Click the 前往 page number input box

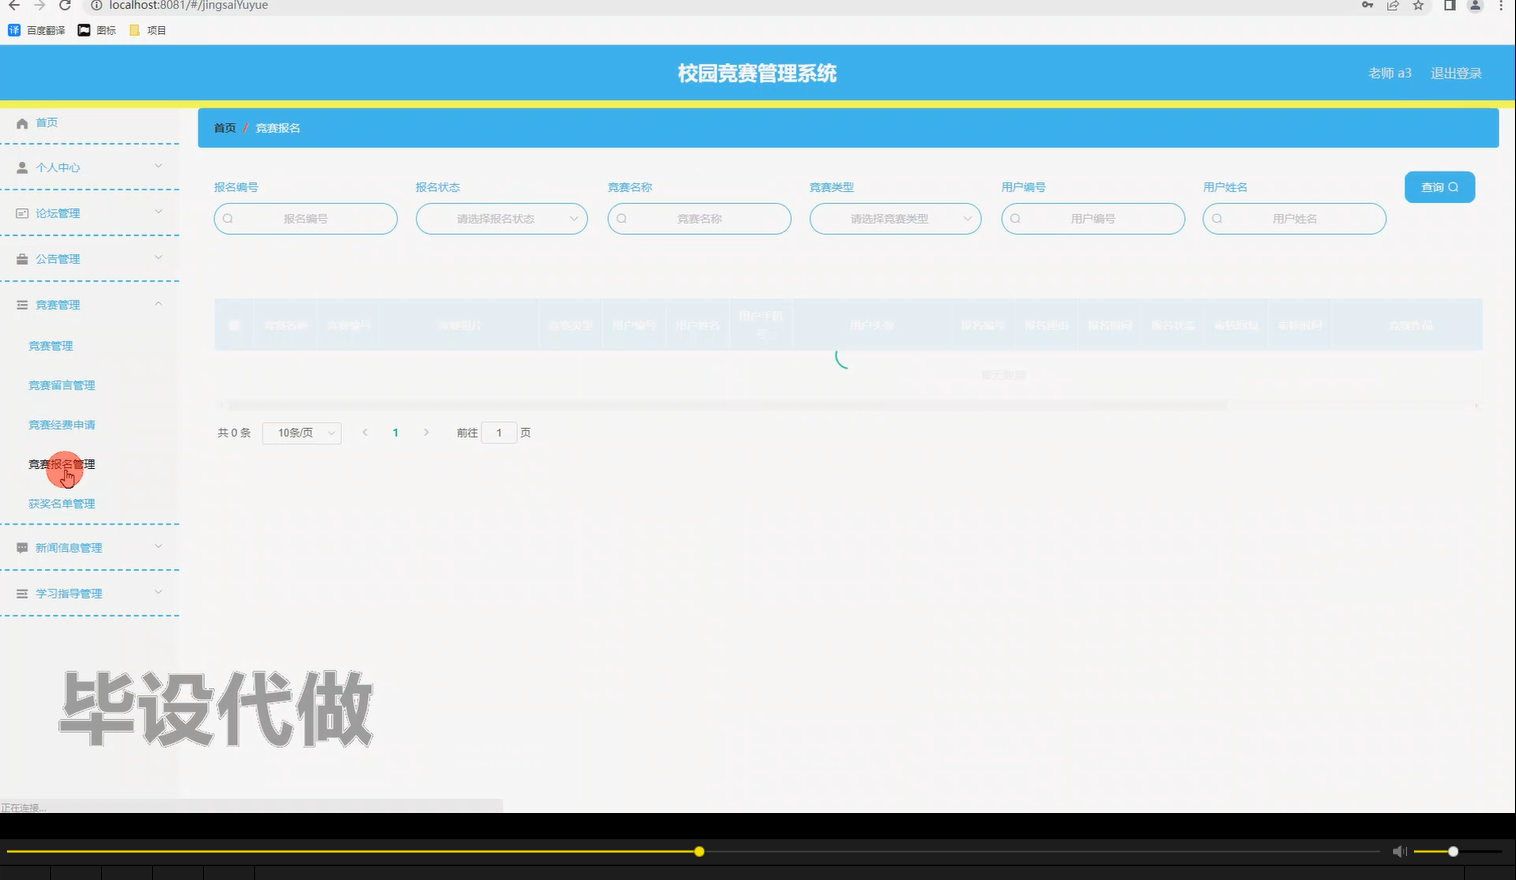pos(499,432)
